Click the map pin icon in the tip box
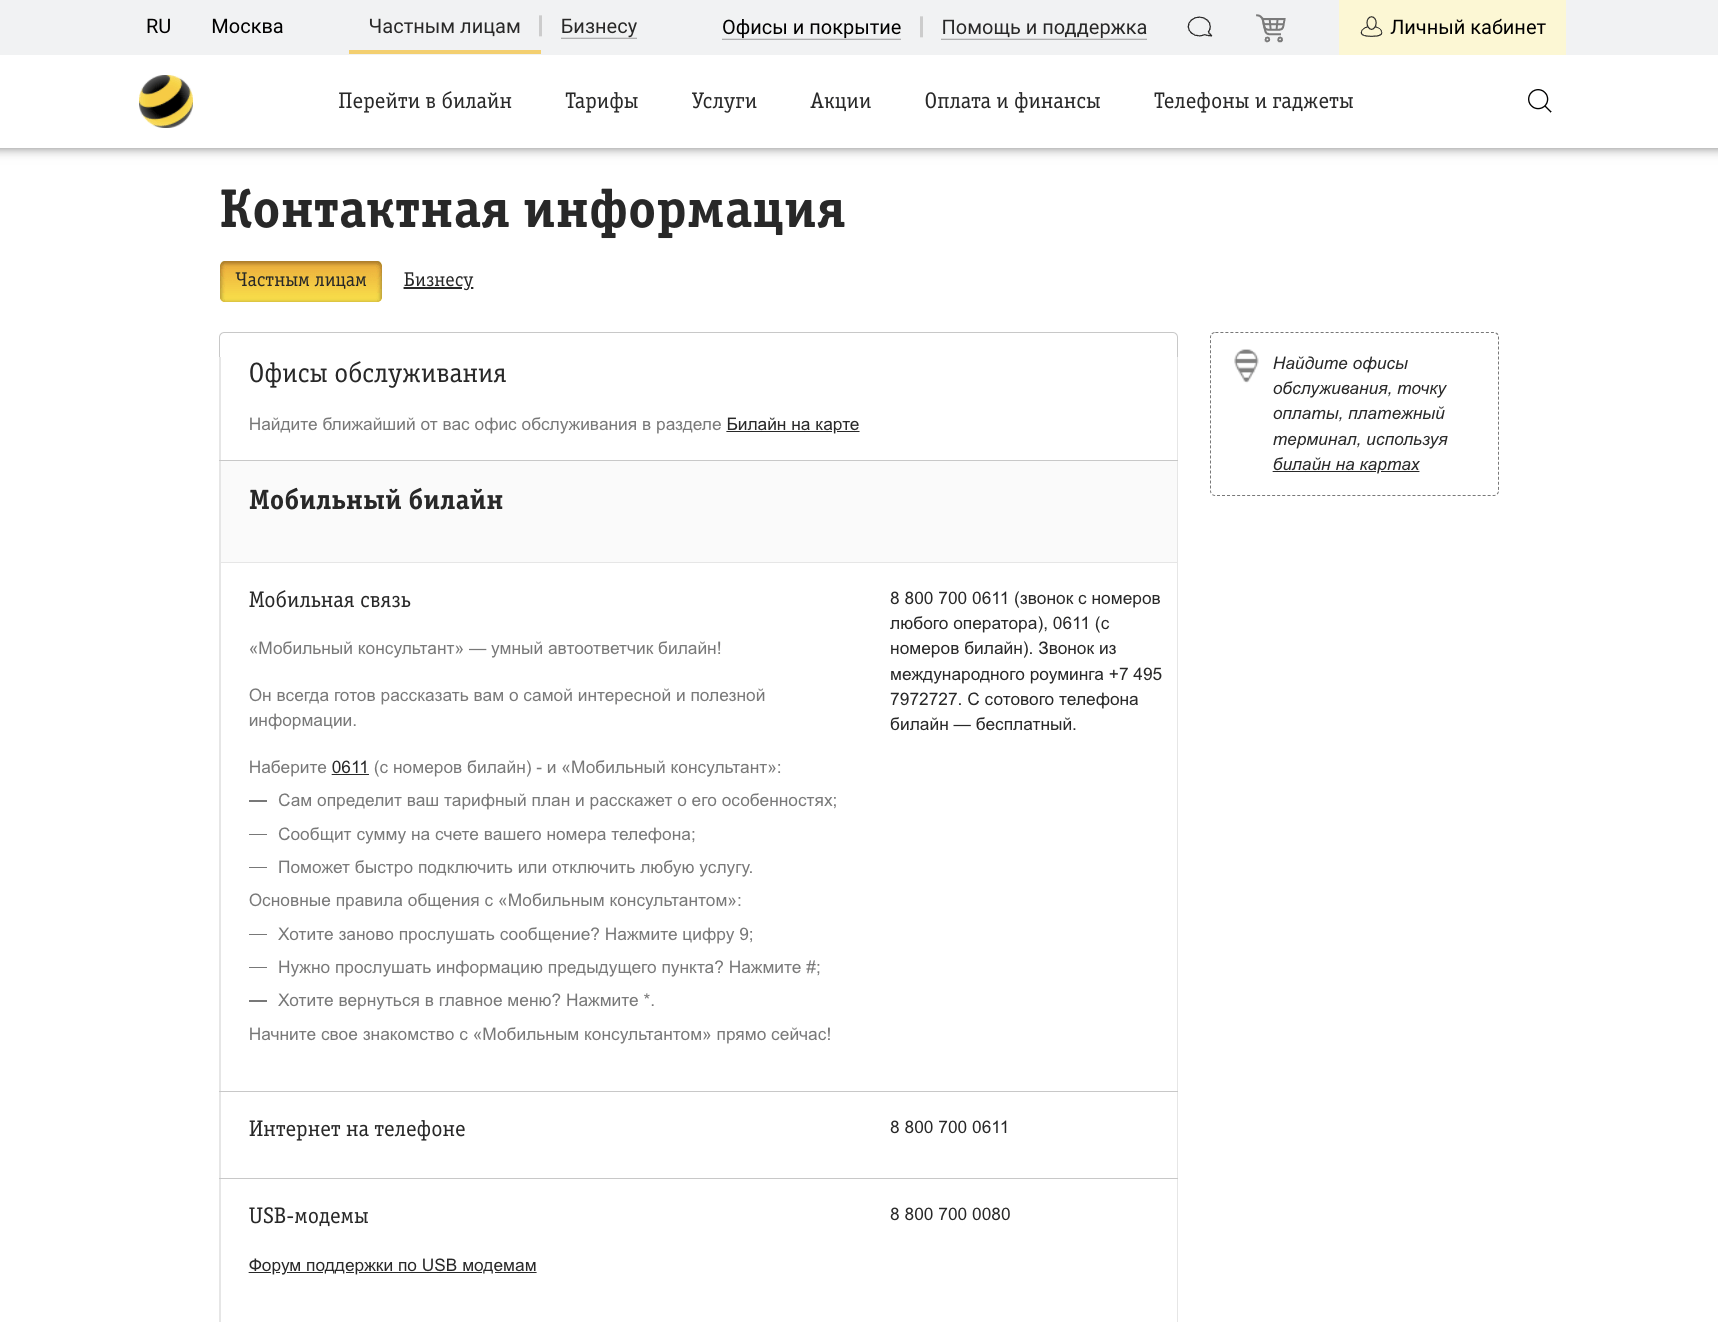Viewport: 1718px width, 1322px height. [1246, 366]
